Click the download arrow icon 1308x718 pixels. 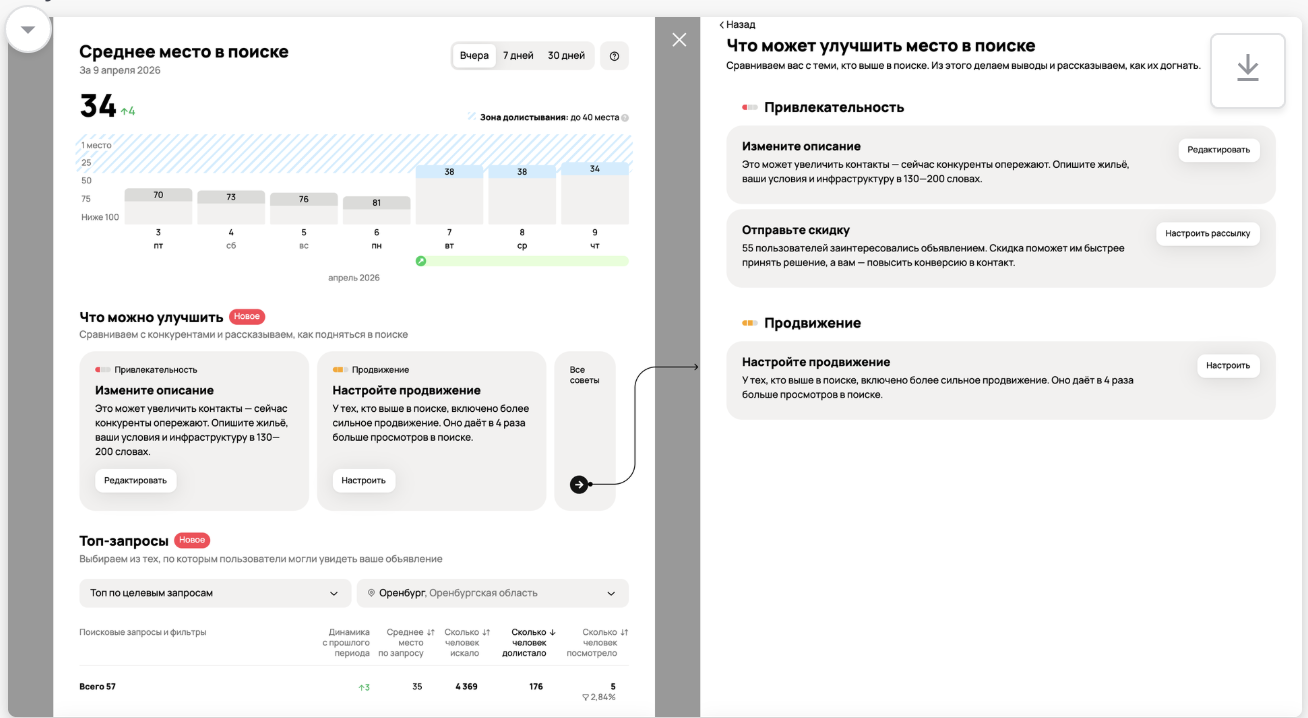1247,69
